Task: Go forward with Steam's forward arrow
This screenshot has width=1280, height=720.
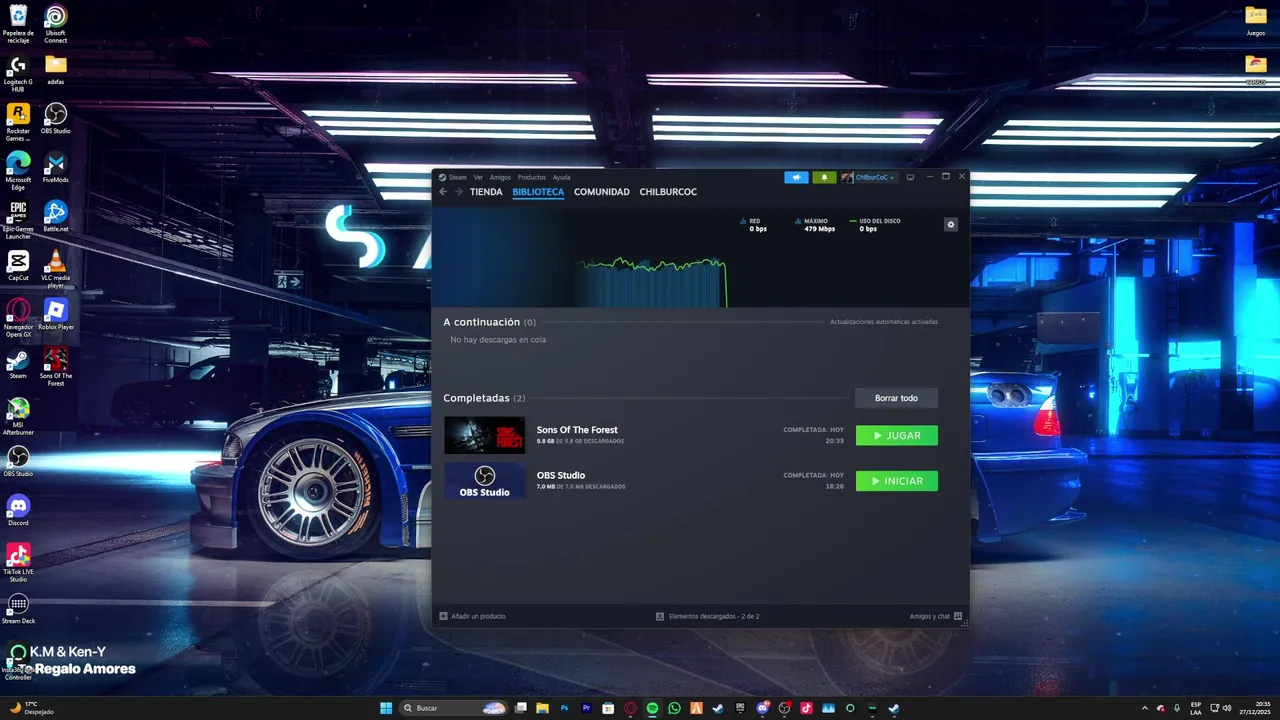Action: click(459, 192)
